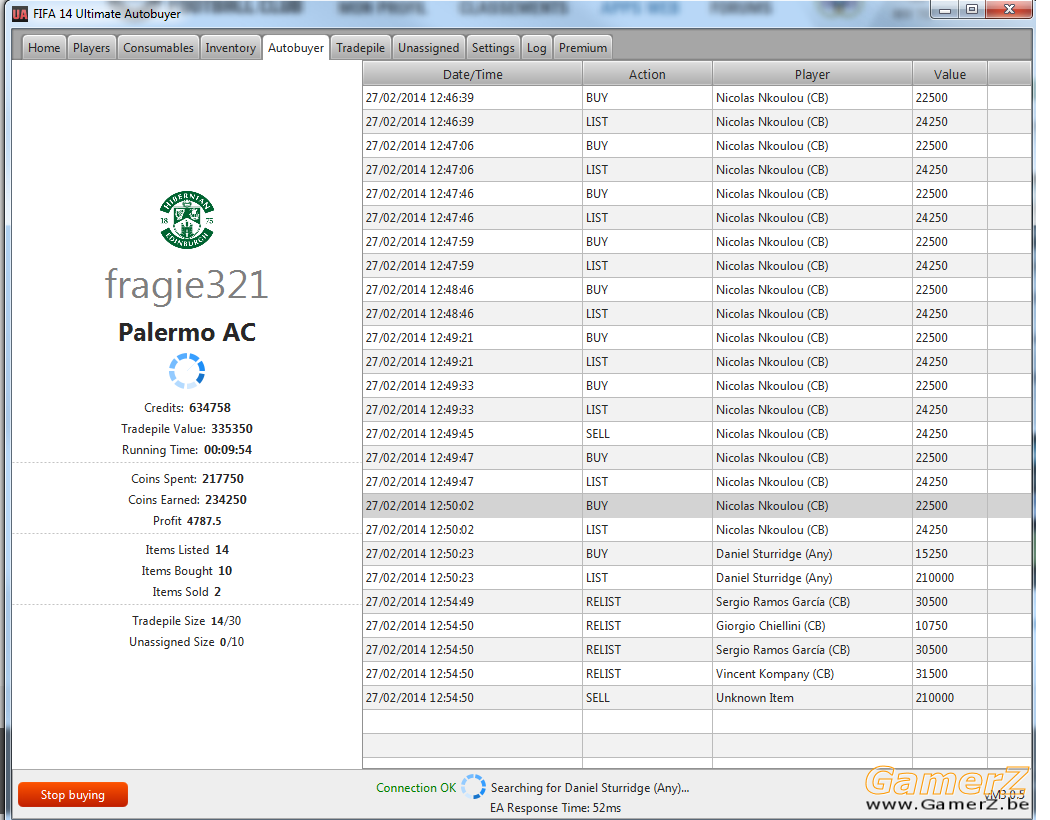1050x820 pixels.
Task: Click the Running Time 00:09:54
Action: coord(228,450)
